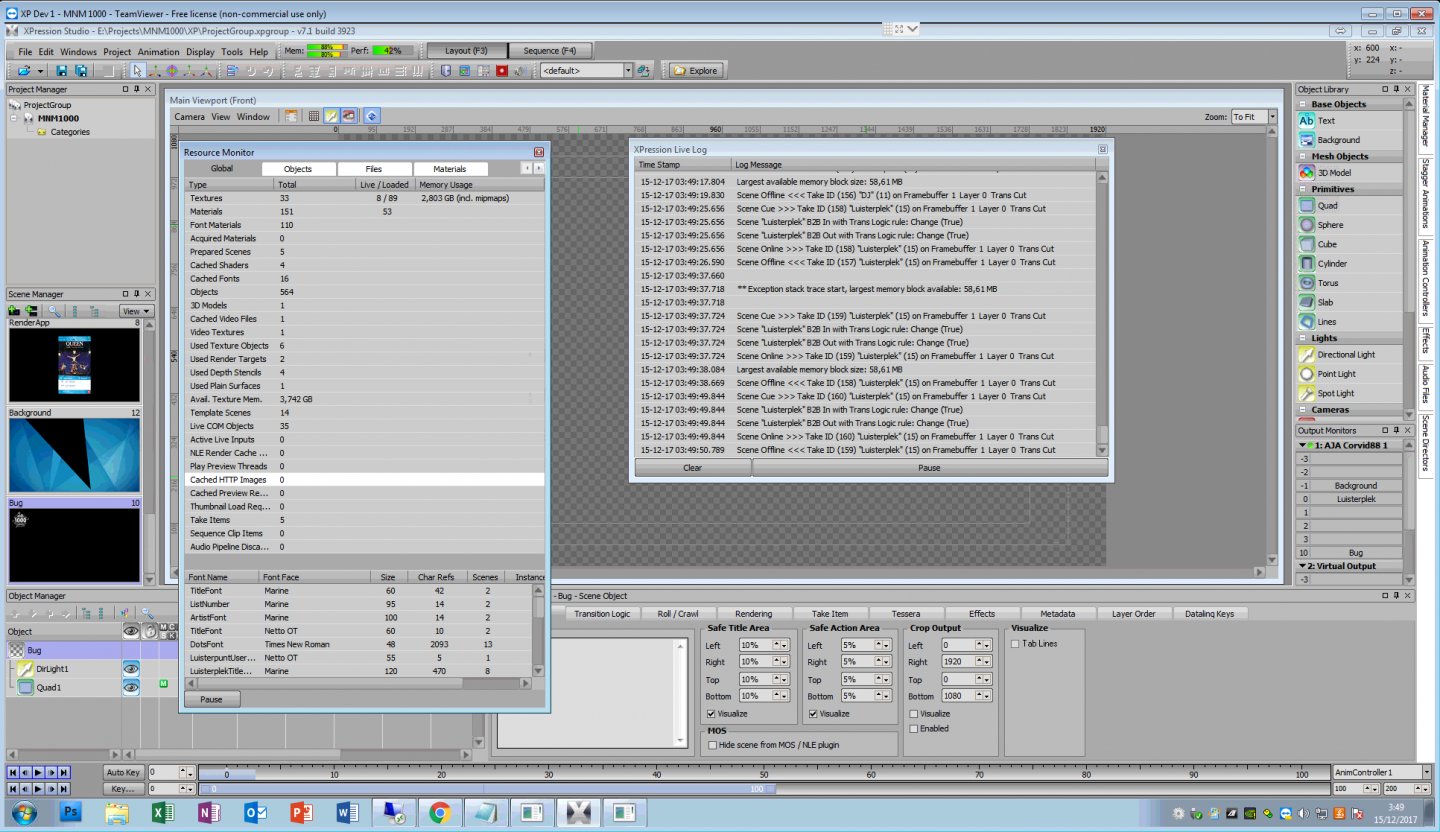Hide the DirLight1 object via eye icon
Screen dimensions: 1440x832
tap(131, 668)
